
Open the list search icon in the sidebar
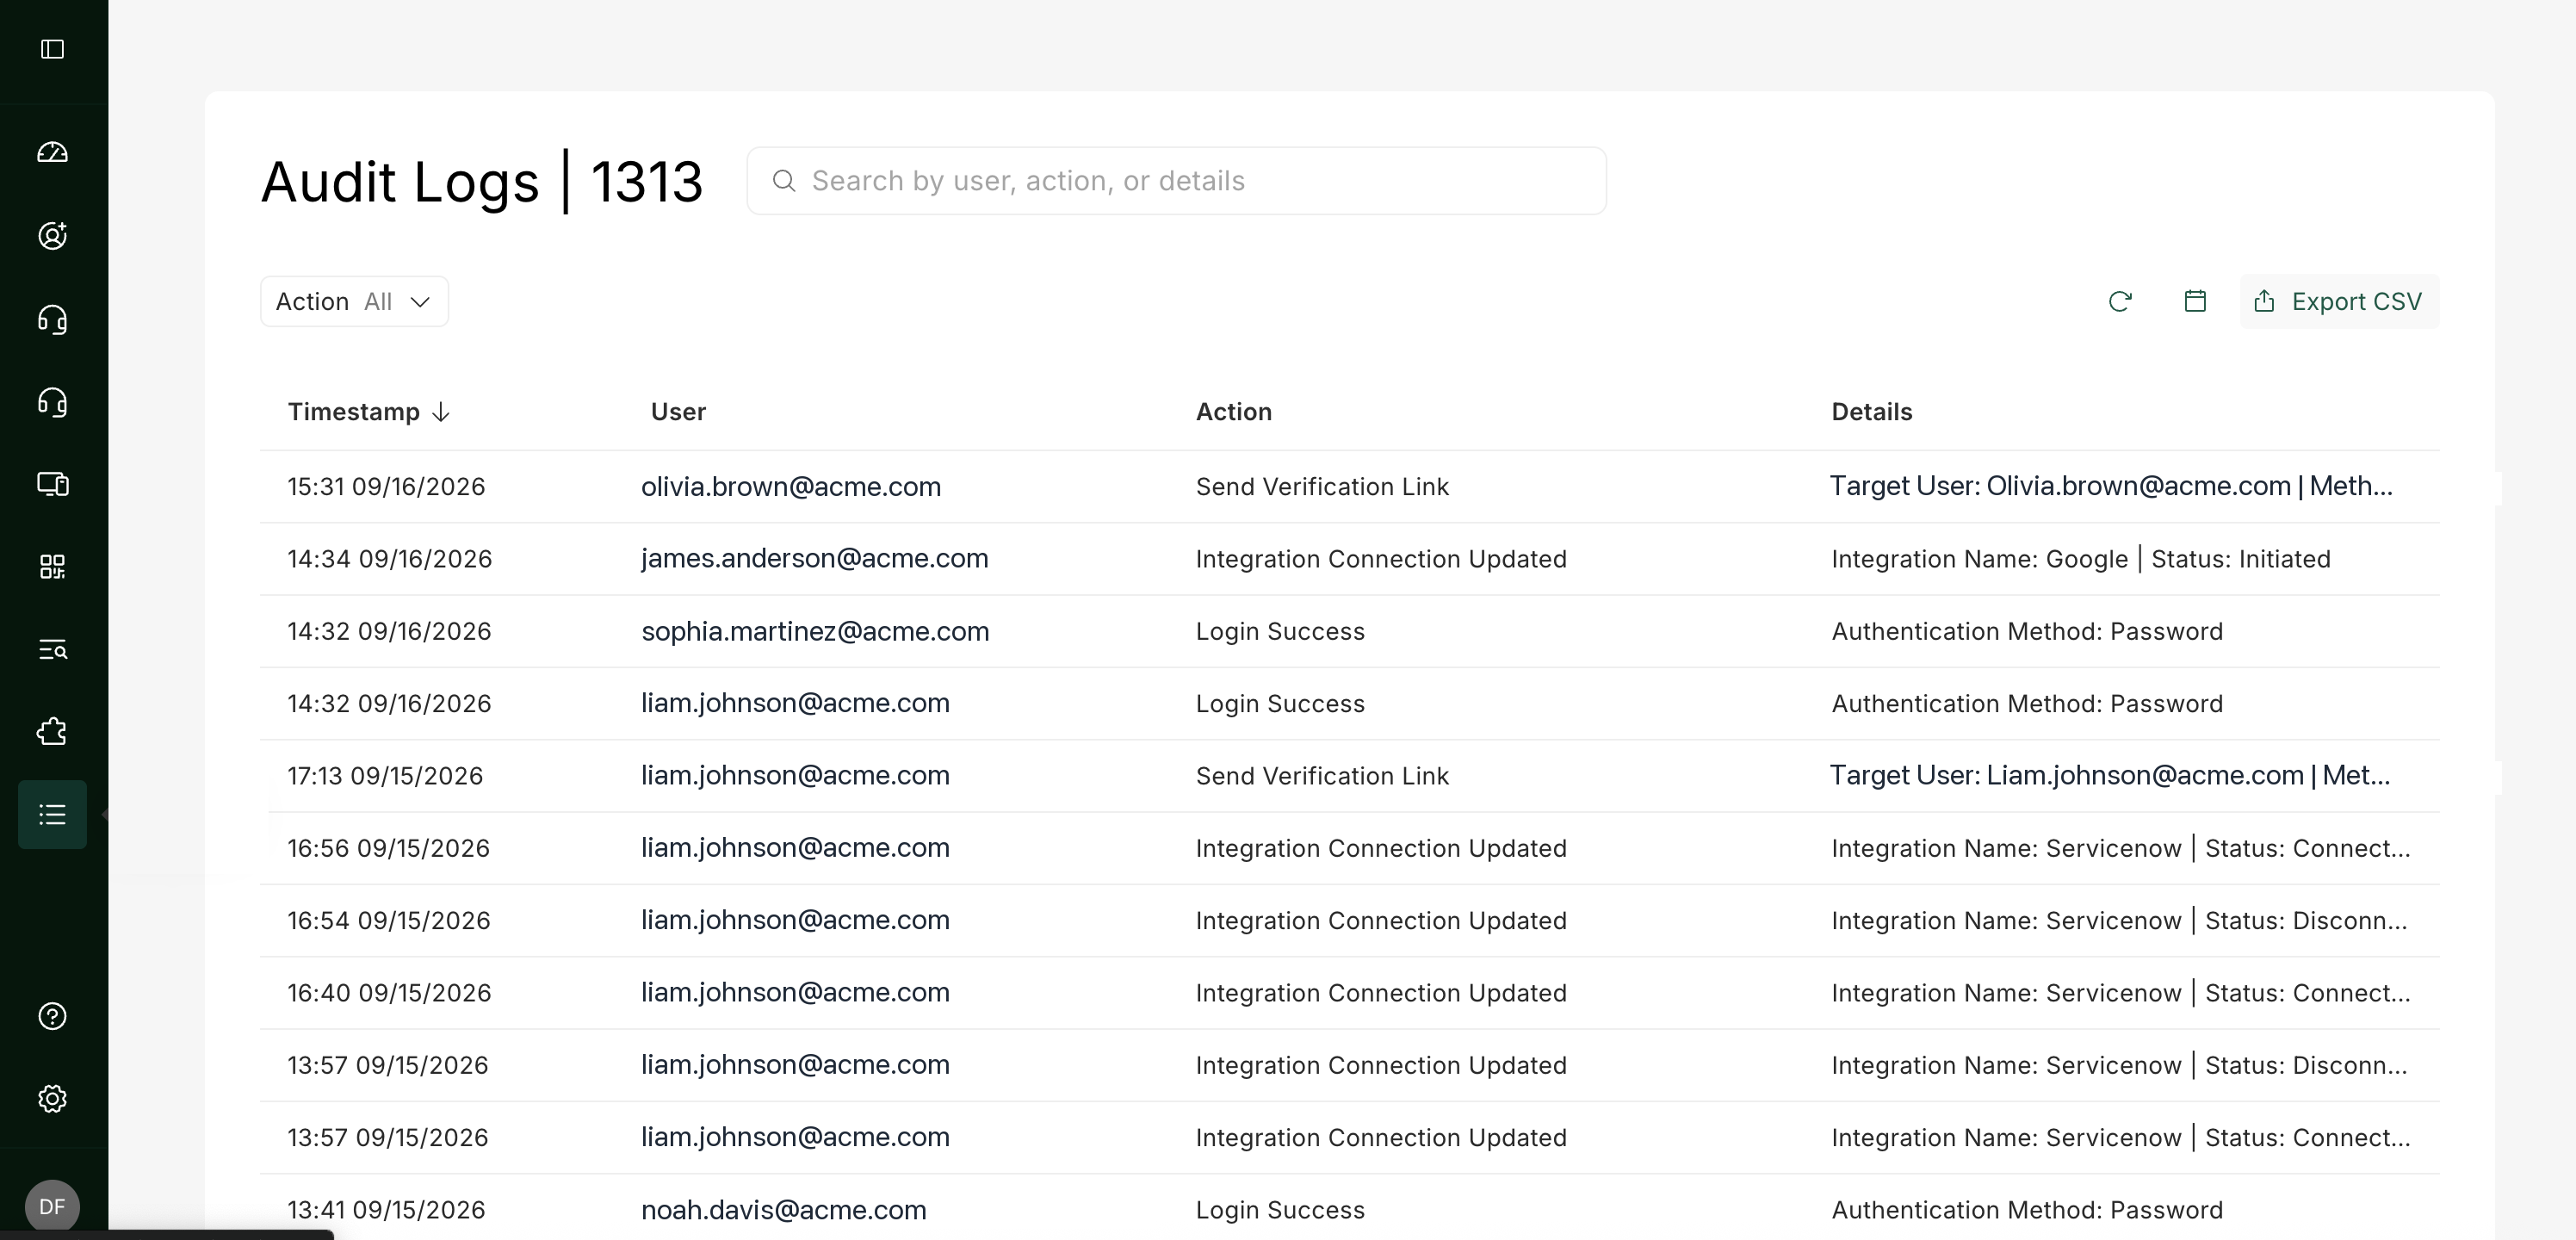[52, 650]
